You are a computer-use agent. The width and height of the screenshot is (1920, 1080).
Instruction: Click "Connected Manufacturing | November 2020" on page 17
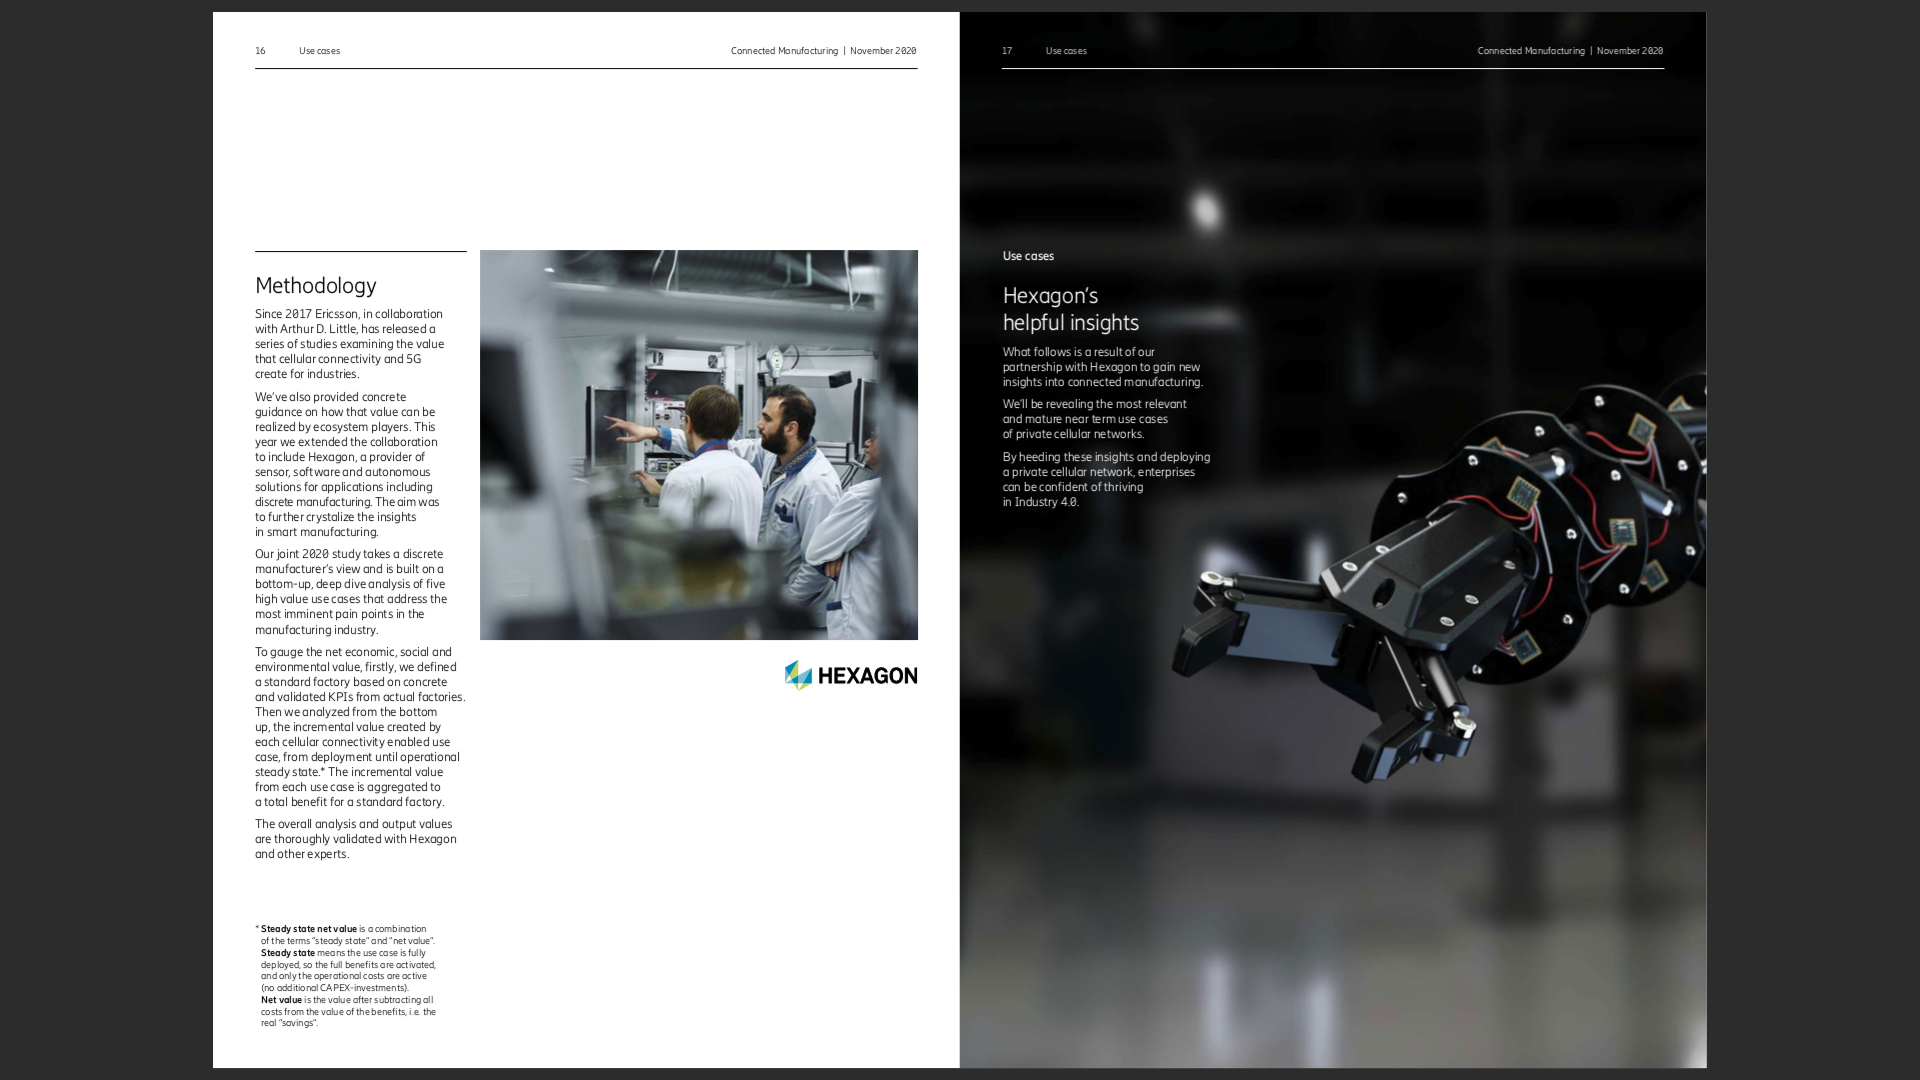(x=1570, y=51)
